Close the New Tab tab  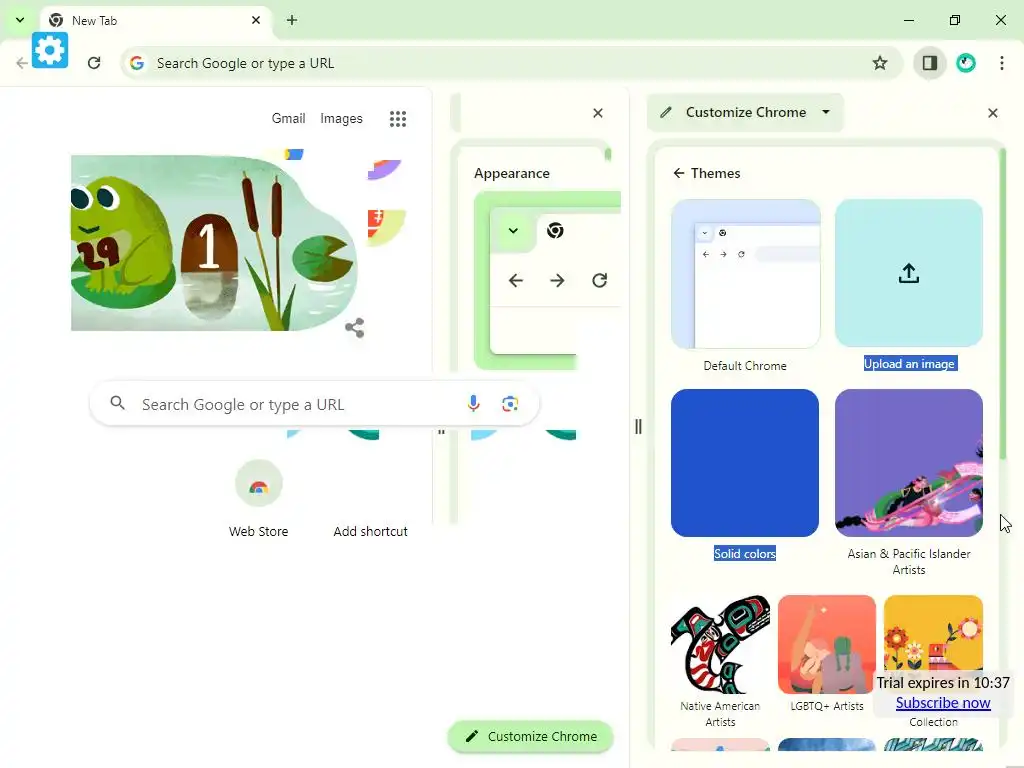(256, 20)
